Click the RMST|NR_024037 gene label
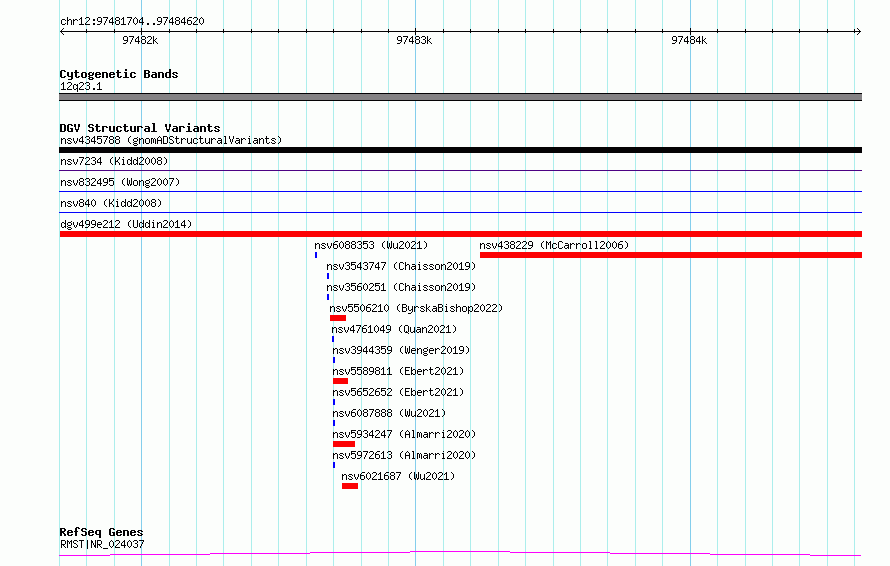The height and width of the screenshot is (566, 890). point(102,544)
